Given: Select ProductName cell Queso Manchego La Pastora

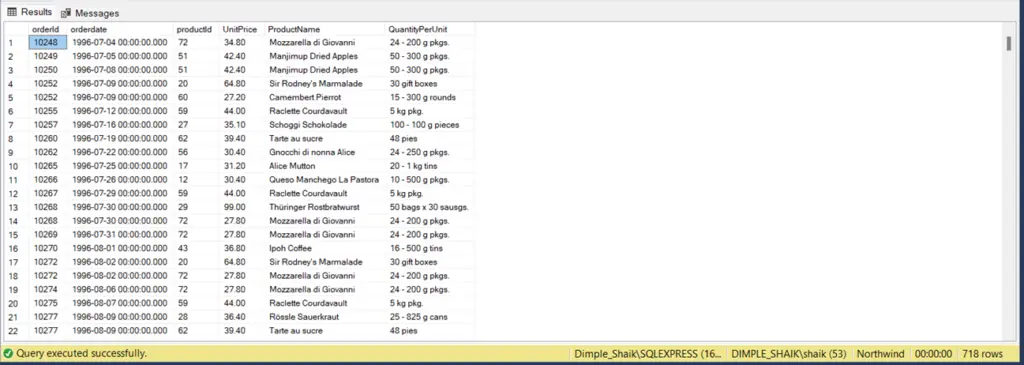Looking at the screenshot, I should [x=325, y=180].
